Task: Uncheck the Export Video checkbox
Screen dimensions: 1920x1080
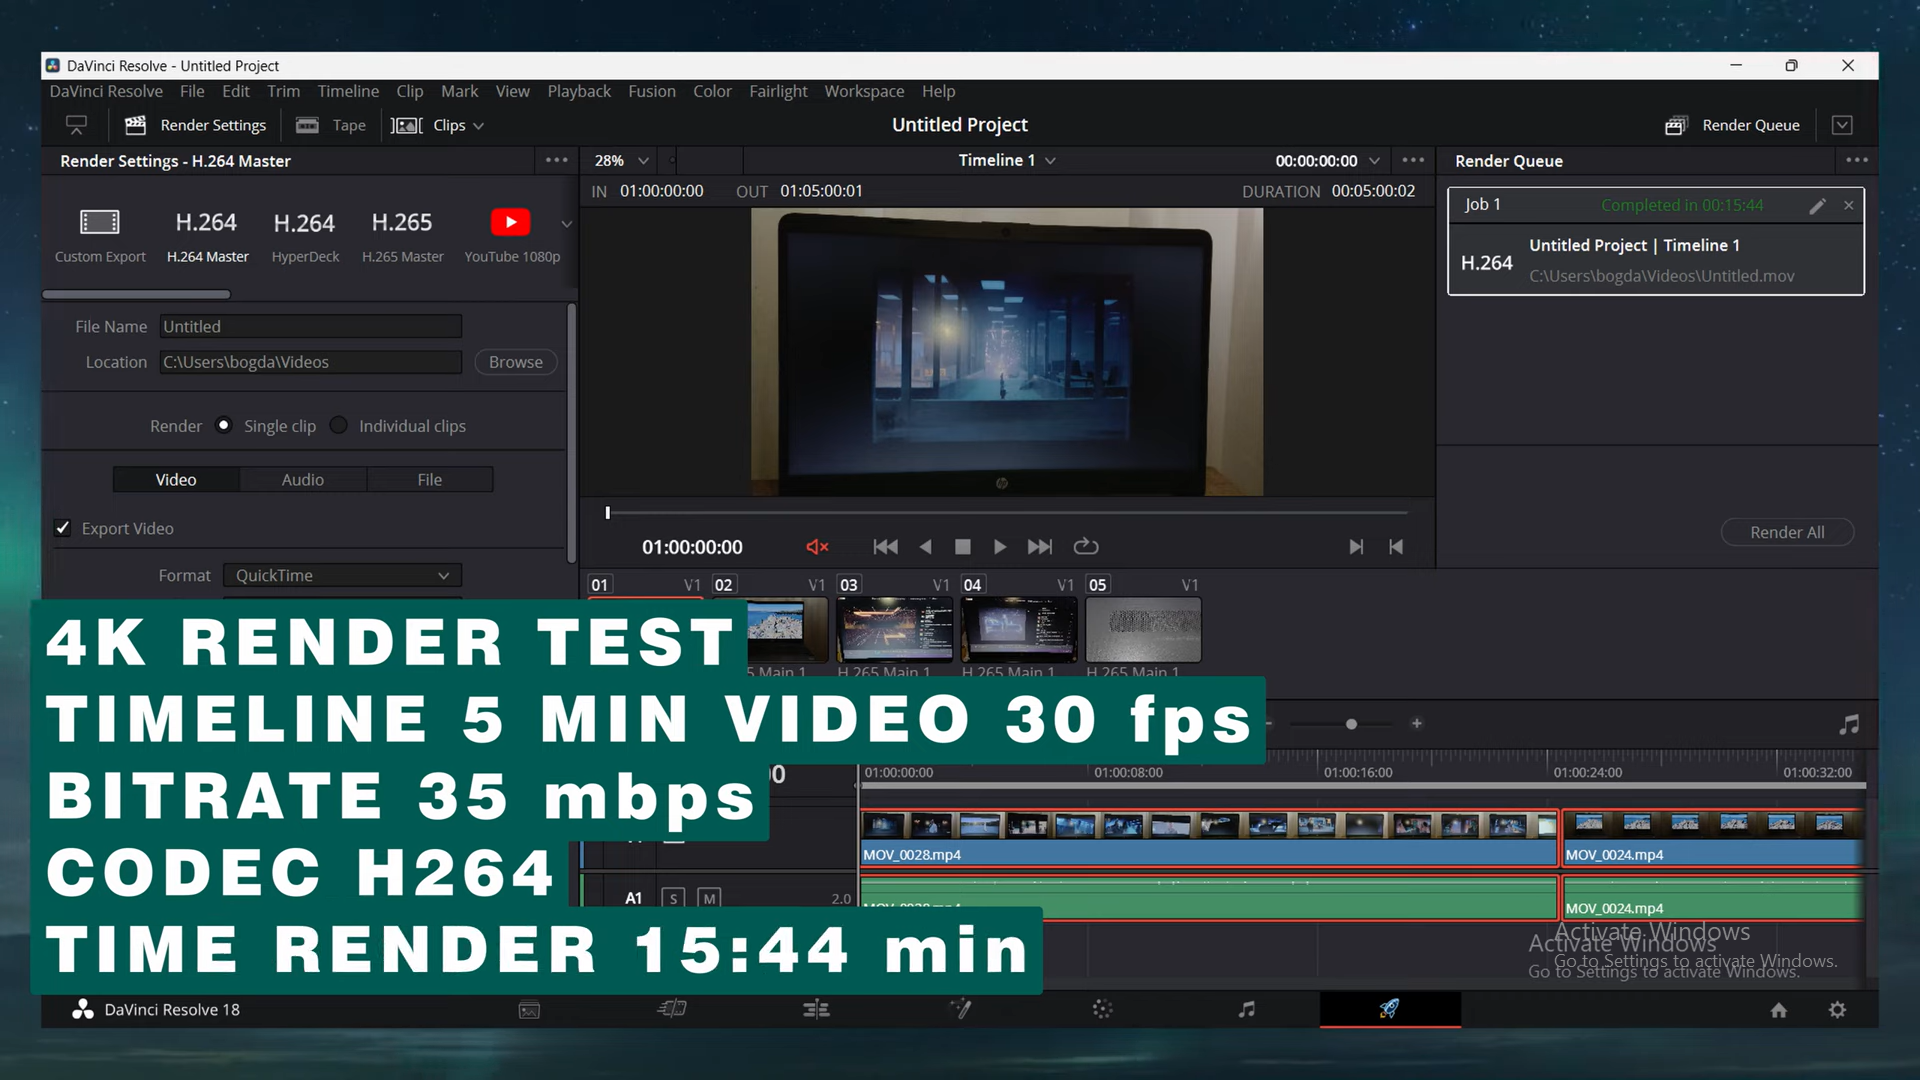Action: coord(63,528)
